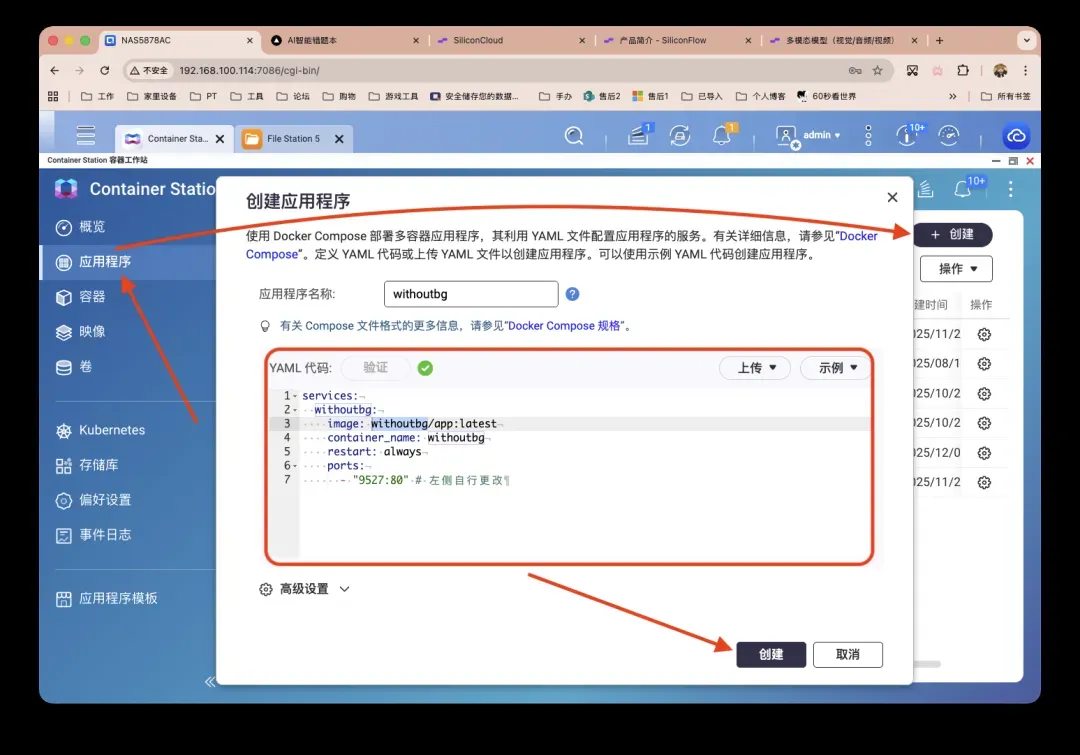Switch to the File Station 5 tab

click(293, 139)
